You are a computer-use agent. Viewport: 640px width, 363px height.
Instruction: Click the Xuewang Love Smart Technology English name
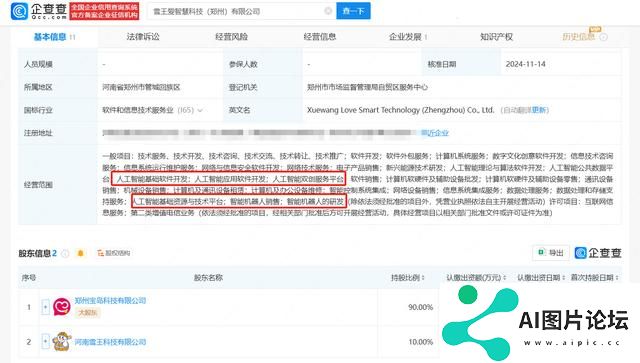[x=400, y=110]
